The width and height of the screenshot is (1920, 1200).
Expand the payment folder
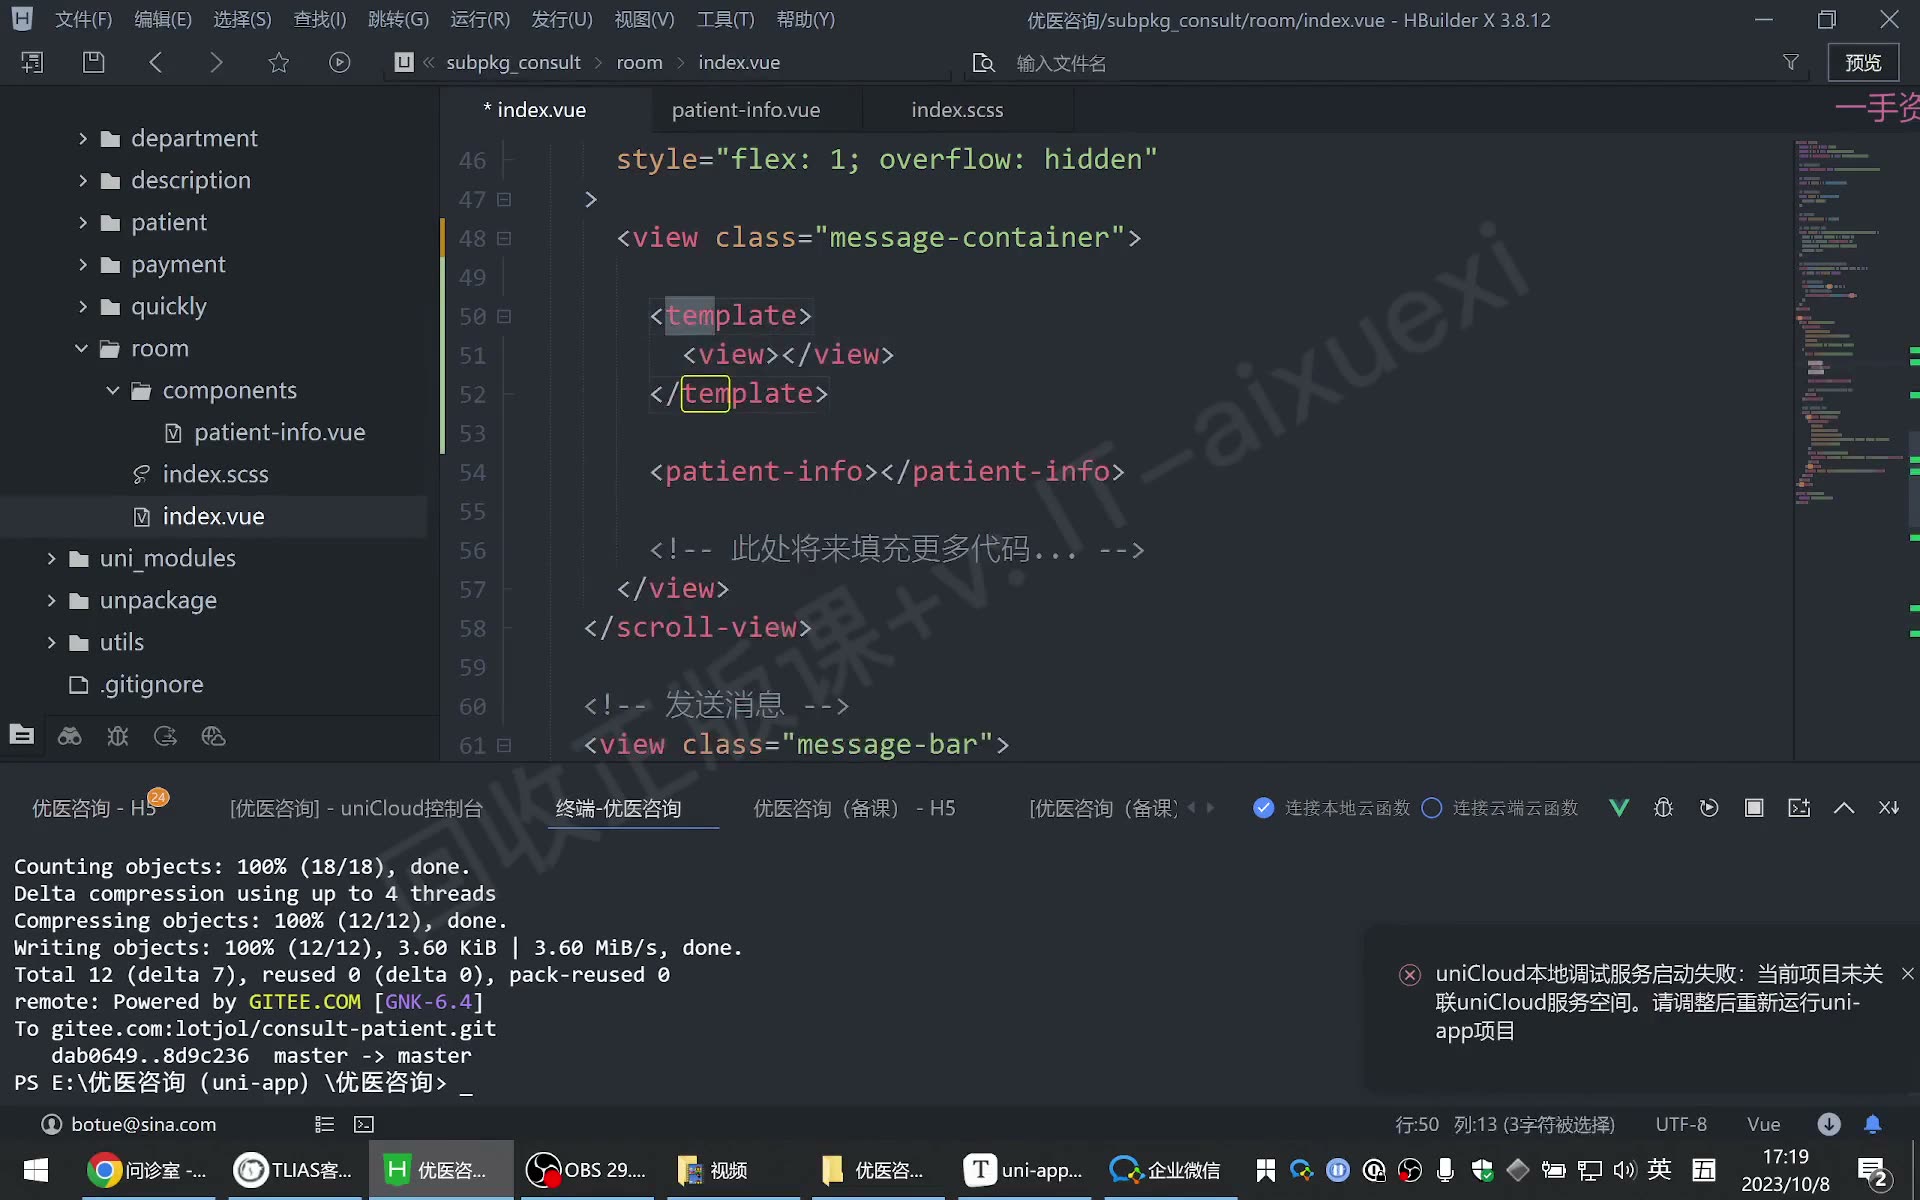point(83,264)
